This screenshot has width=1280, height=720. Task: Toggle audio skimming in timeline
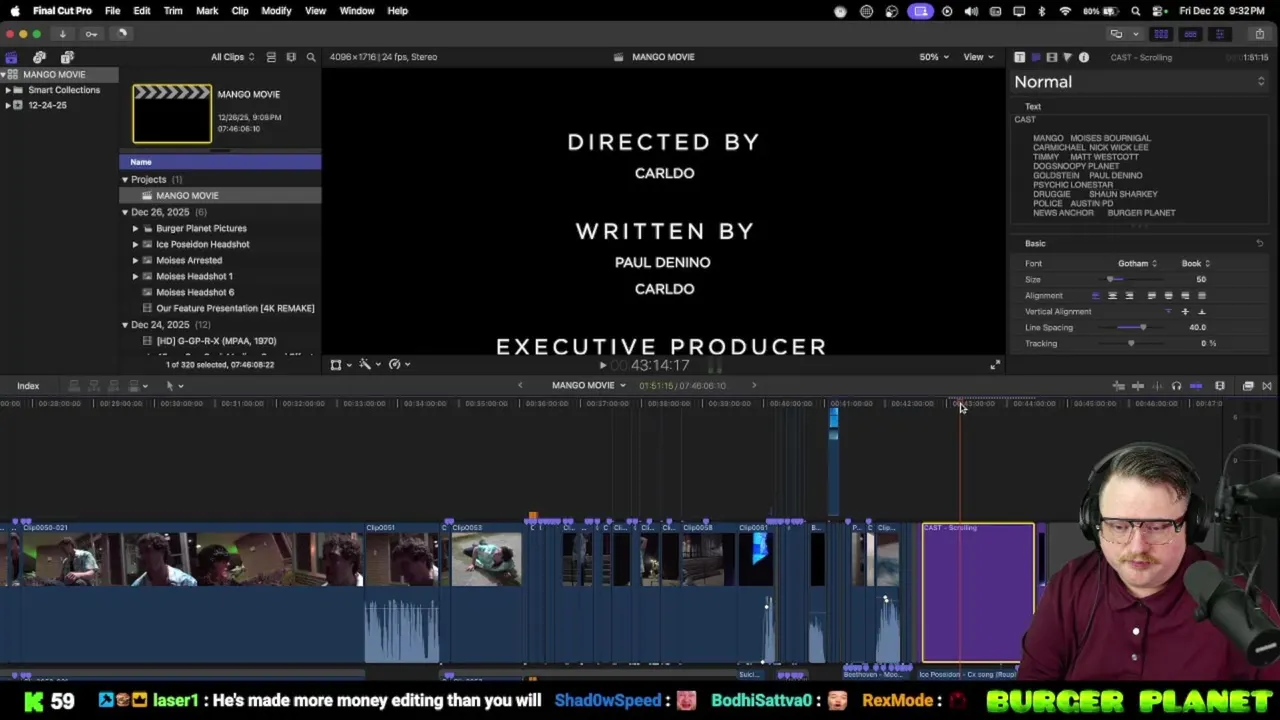tap(1157, 386)
